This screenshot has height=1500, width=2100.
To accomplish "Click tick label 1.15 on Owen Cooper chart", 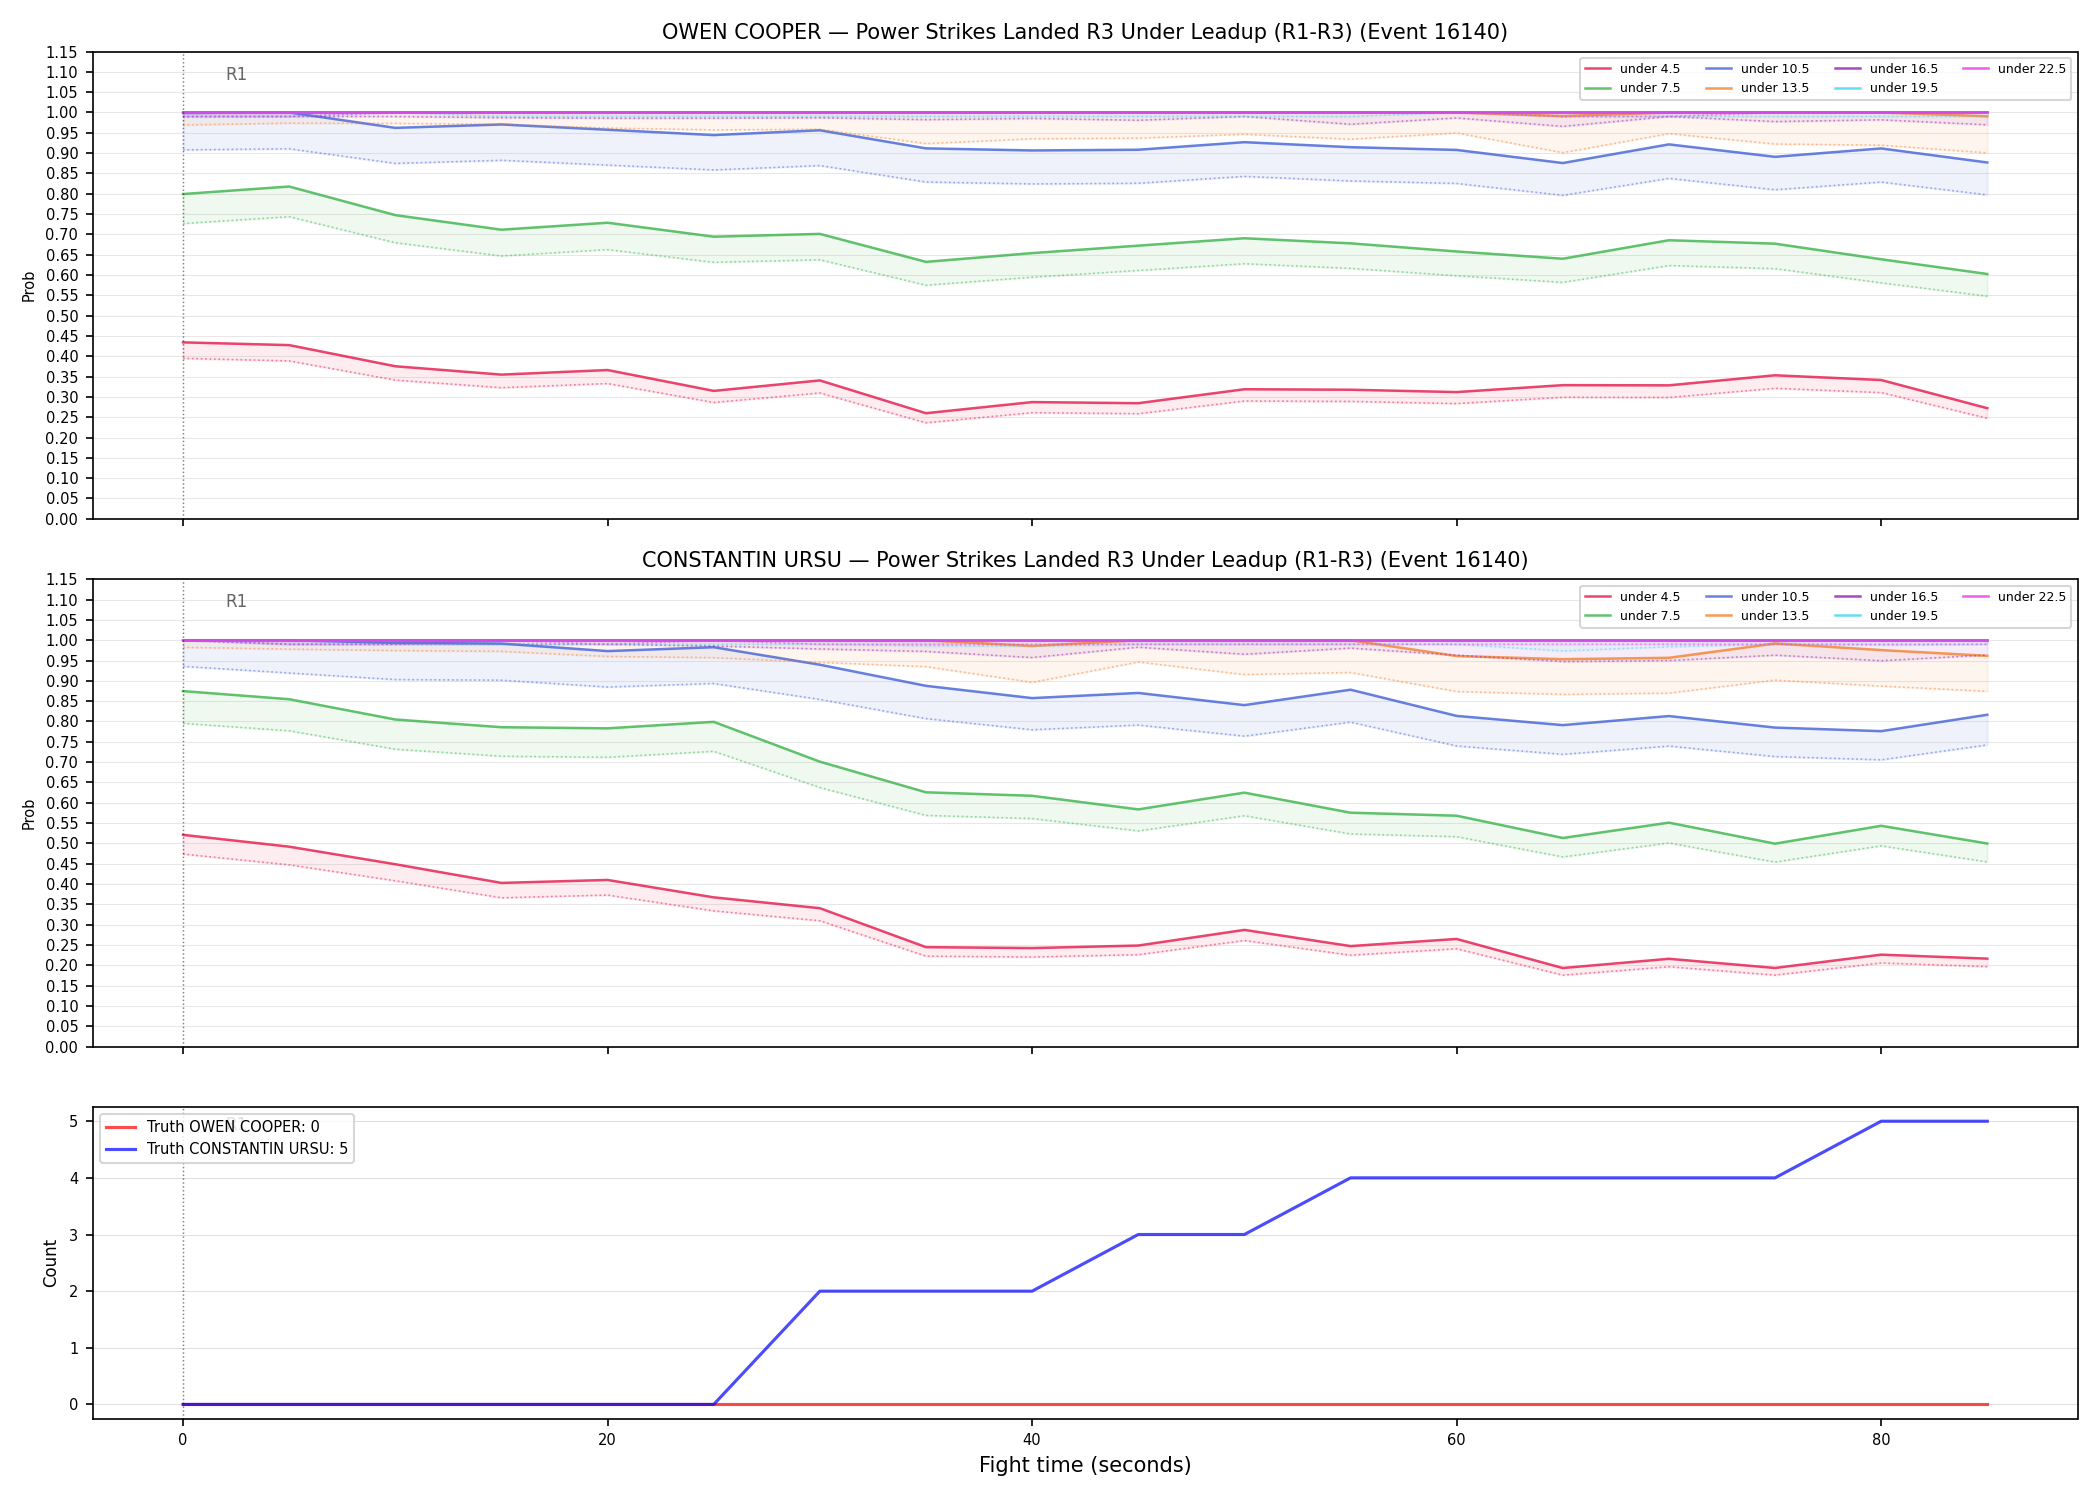I will (x=62, y=52).
